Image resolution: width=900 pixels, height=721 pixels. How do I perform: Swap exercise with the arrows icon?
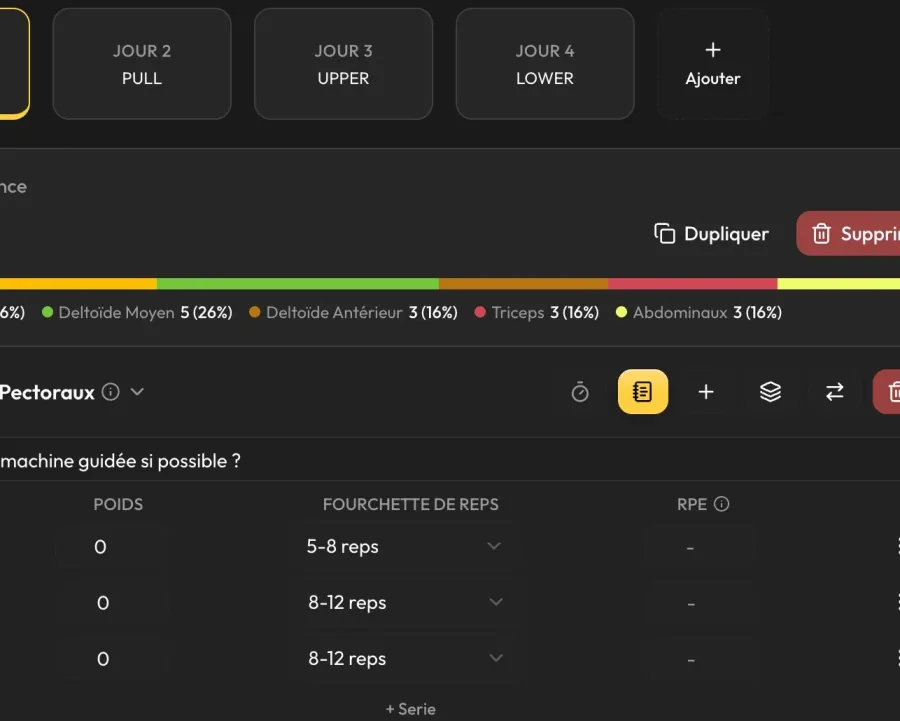(x=835, y=392)
